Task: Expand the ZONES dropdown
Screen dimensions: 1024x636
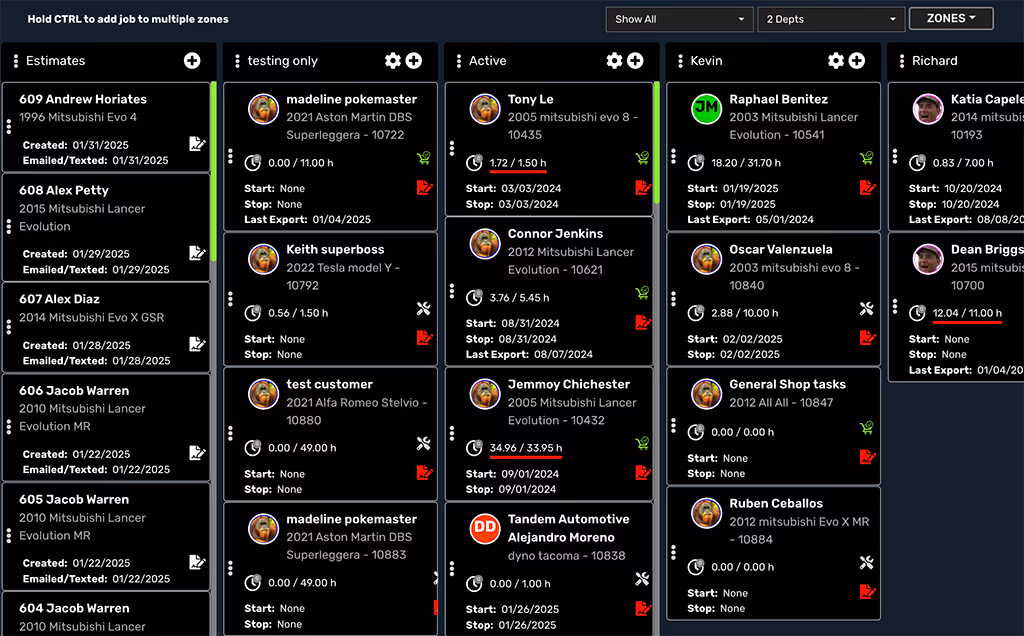Action: (950, 18)
